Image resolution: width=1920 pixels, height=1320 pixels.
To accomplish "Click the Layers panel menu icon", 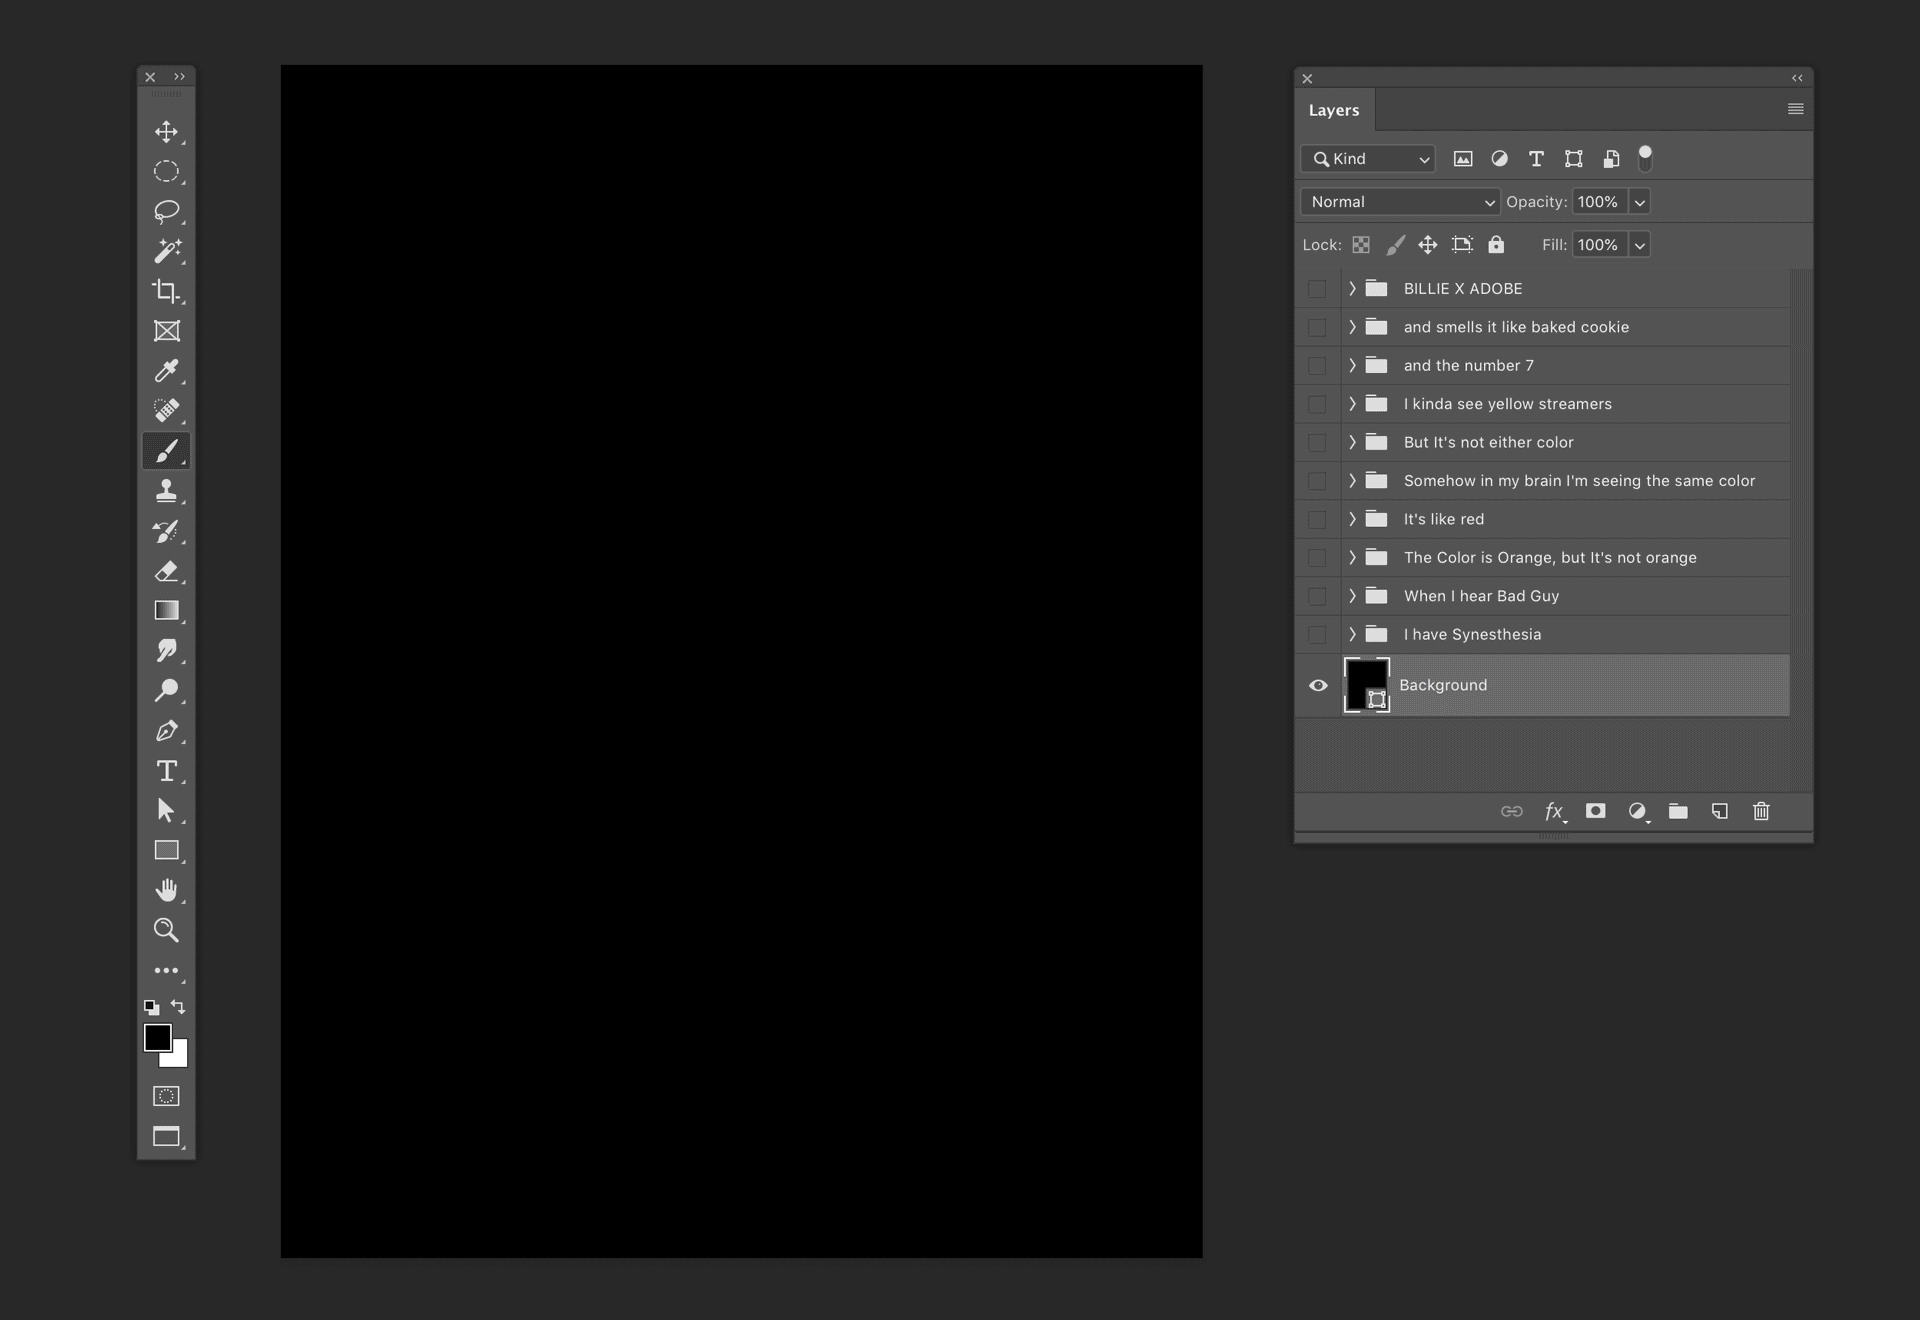I will [x=1796, y=108].
